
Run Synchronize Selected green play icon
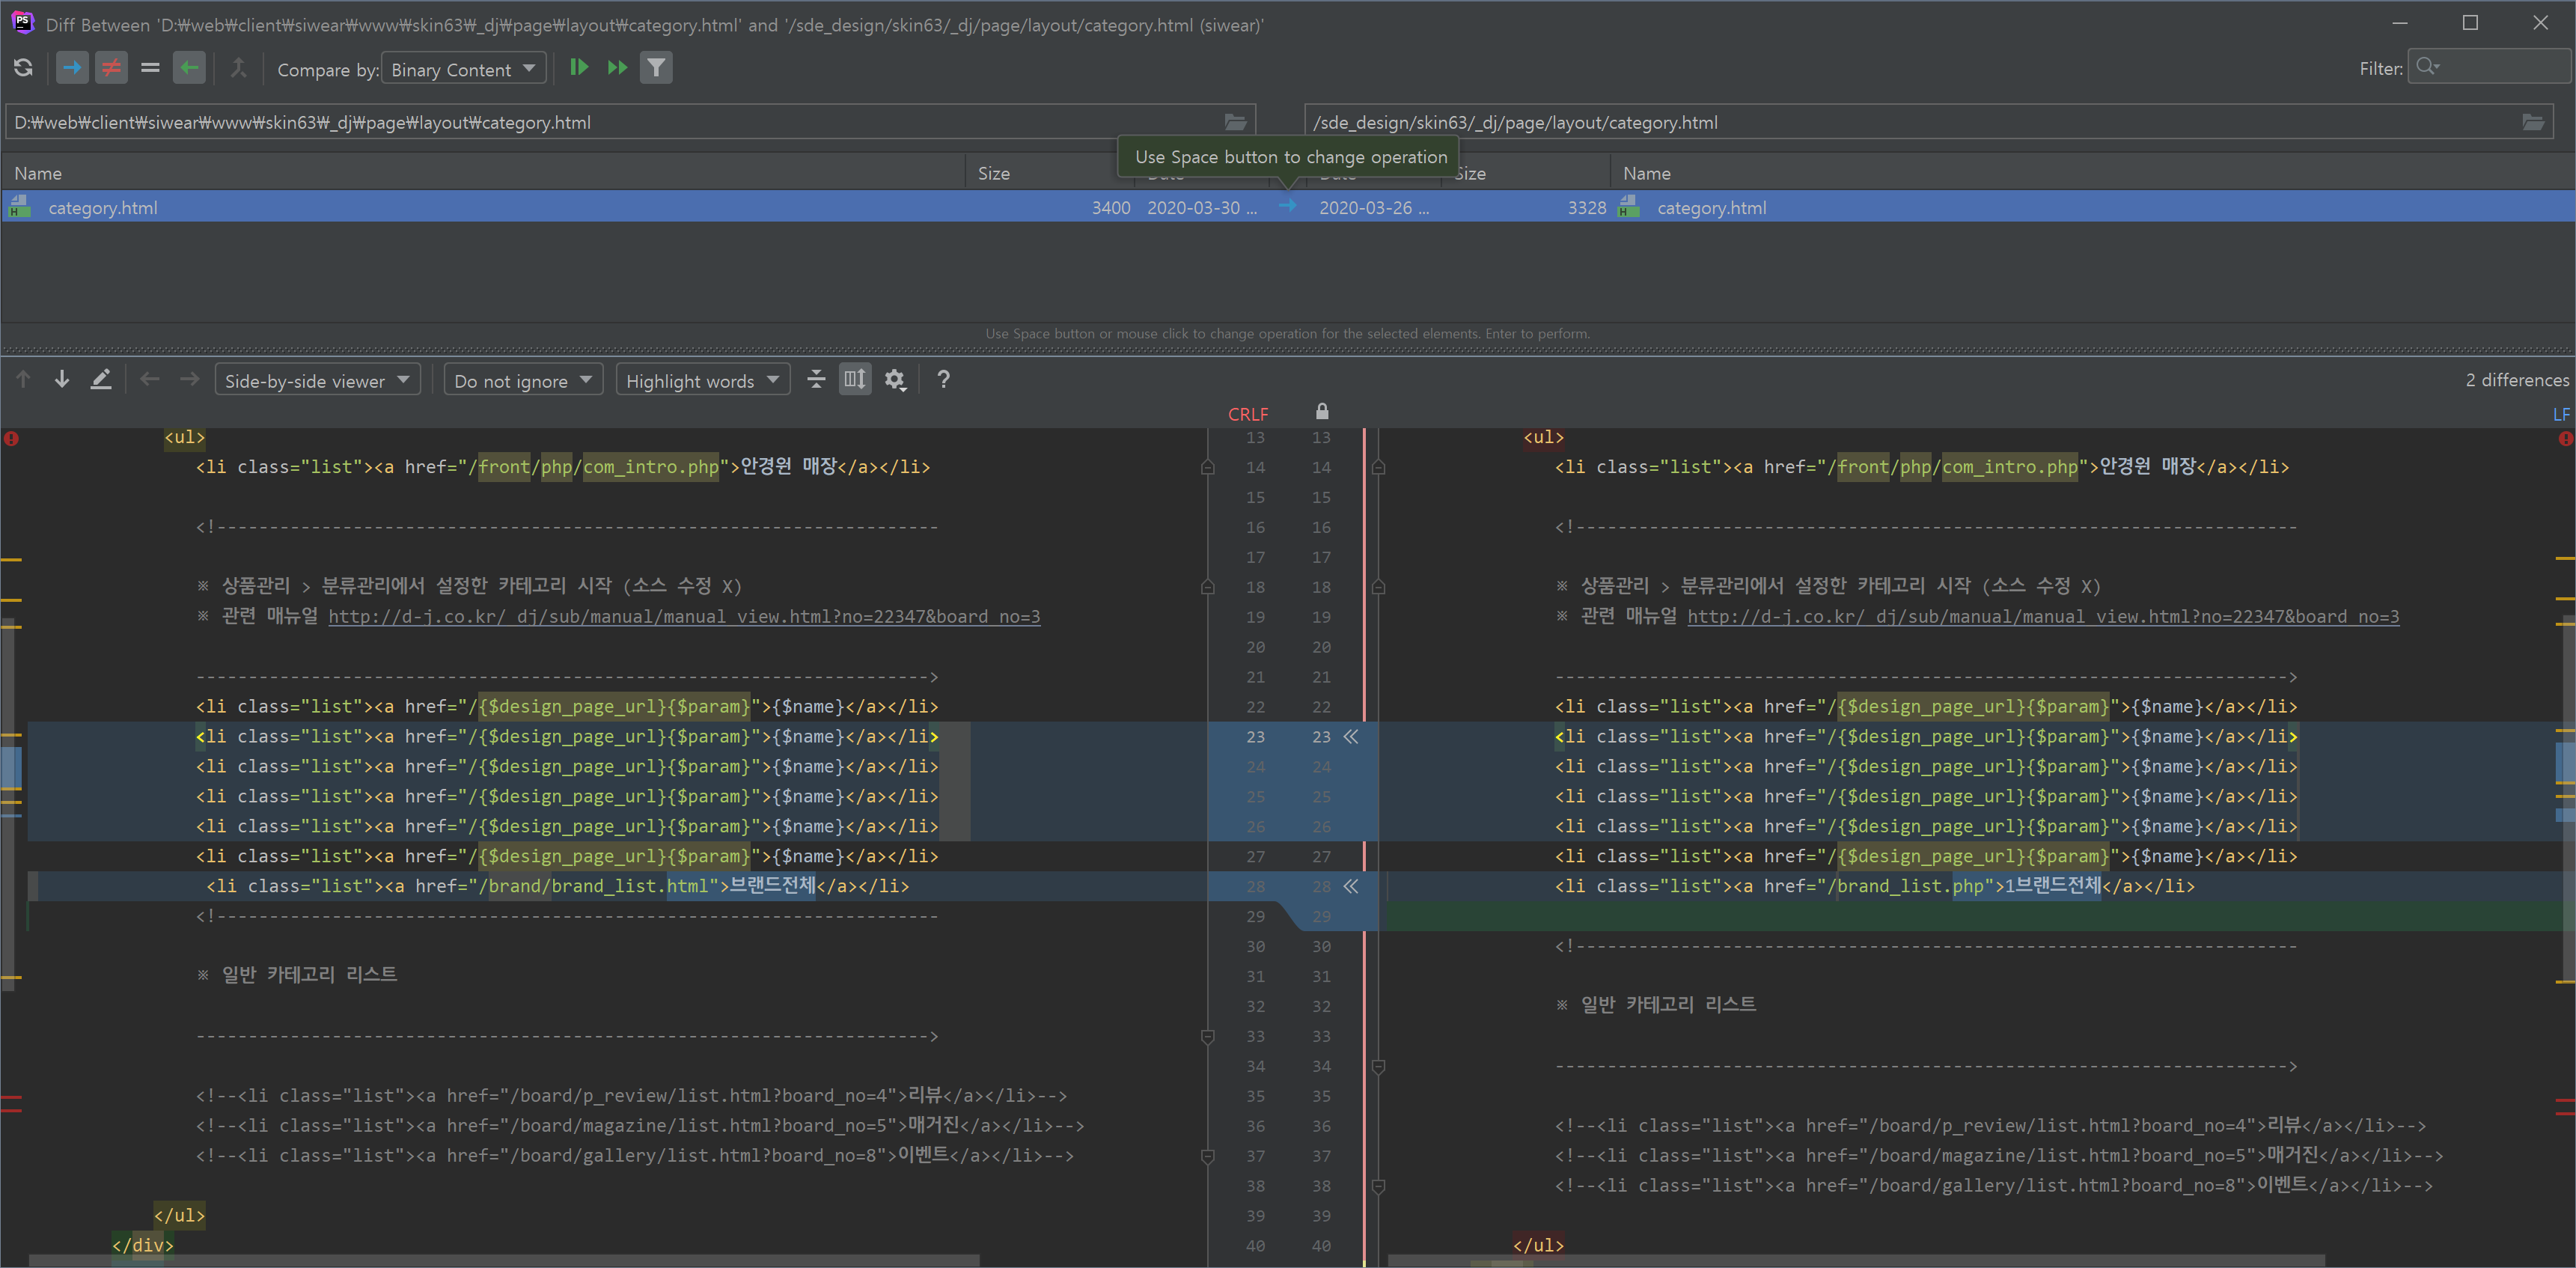click(x=578, y=68)
